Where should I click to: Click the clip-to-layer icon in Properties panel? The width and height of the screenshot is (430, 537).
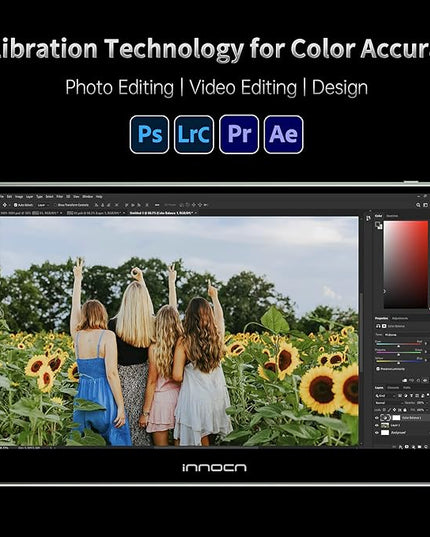404,380
